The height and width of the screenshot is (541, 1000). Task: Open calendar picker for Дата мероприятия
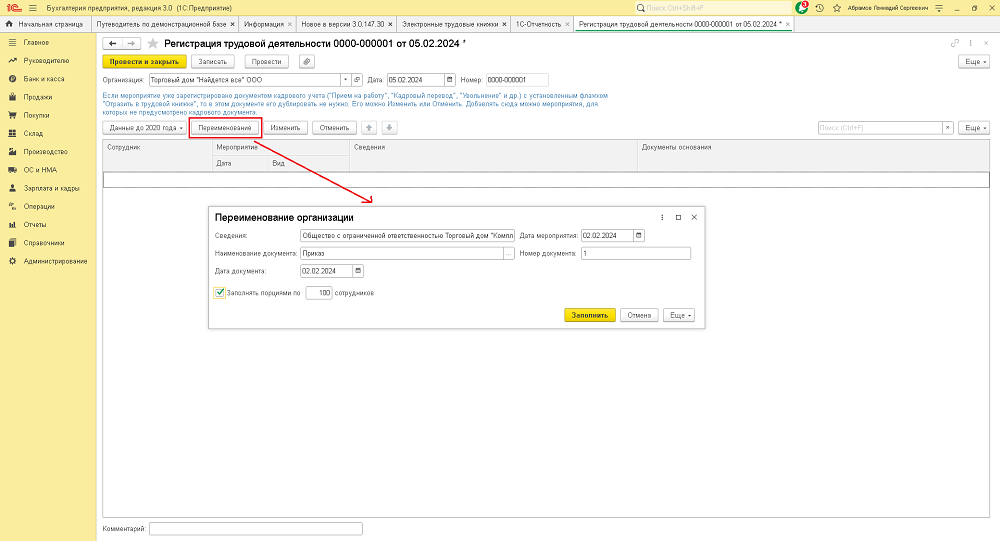[639, 235]
